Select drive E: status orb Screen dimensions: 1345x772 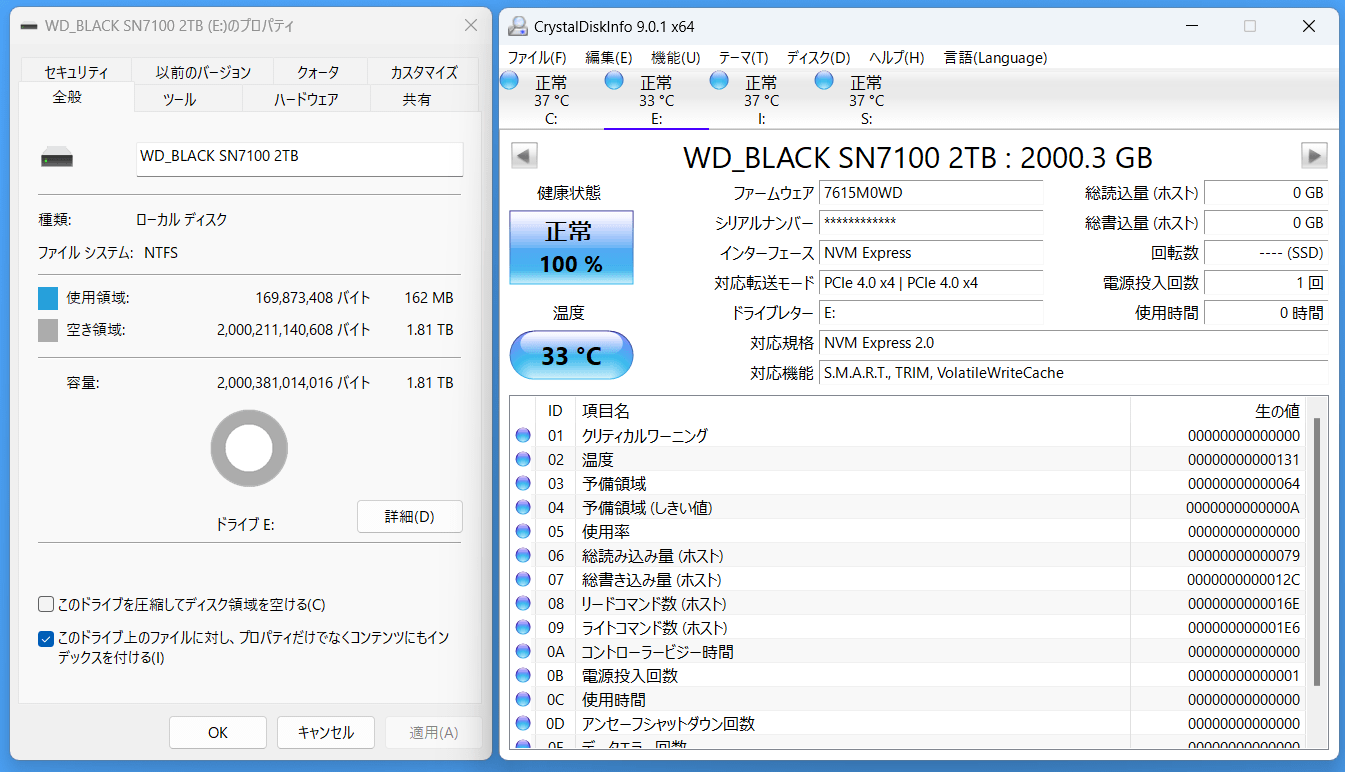614,80
